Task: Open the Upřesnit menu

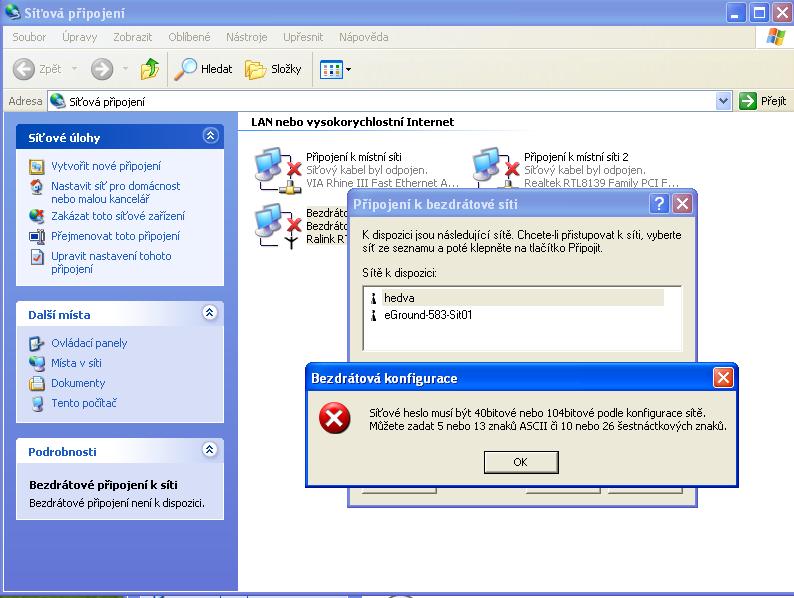Action: point(303,37)
